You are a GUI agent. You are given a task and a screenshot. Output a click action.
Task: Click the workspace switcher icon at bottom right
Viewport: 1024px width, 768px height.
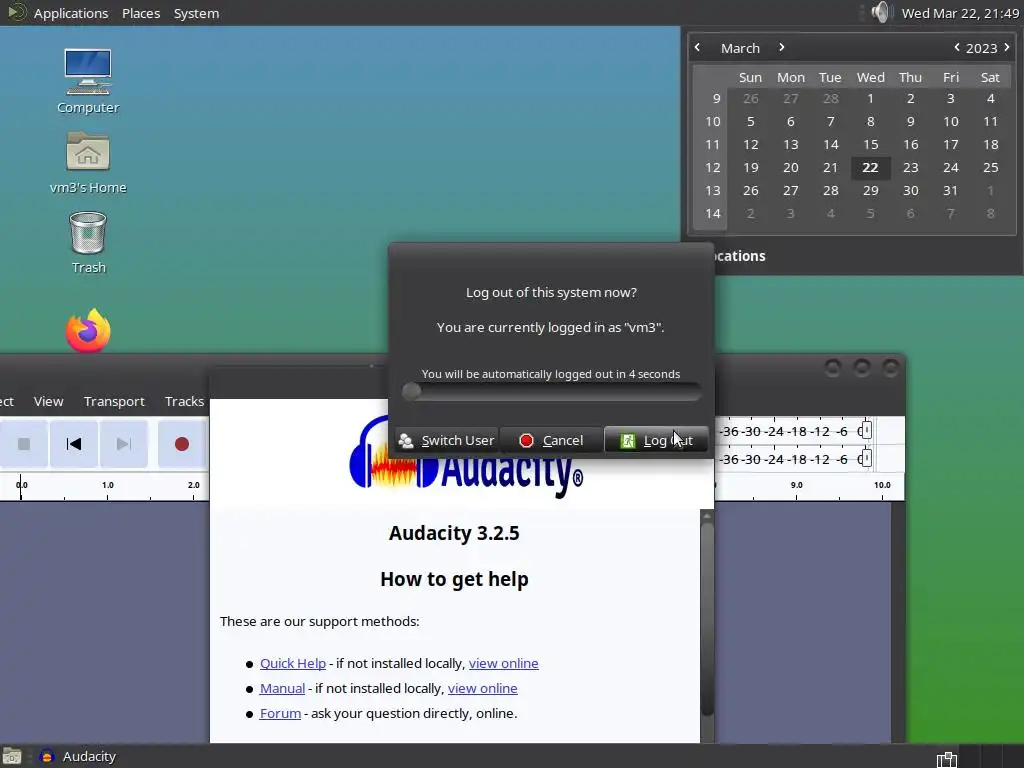coord(946,759)
